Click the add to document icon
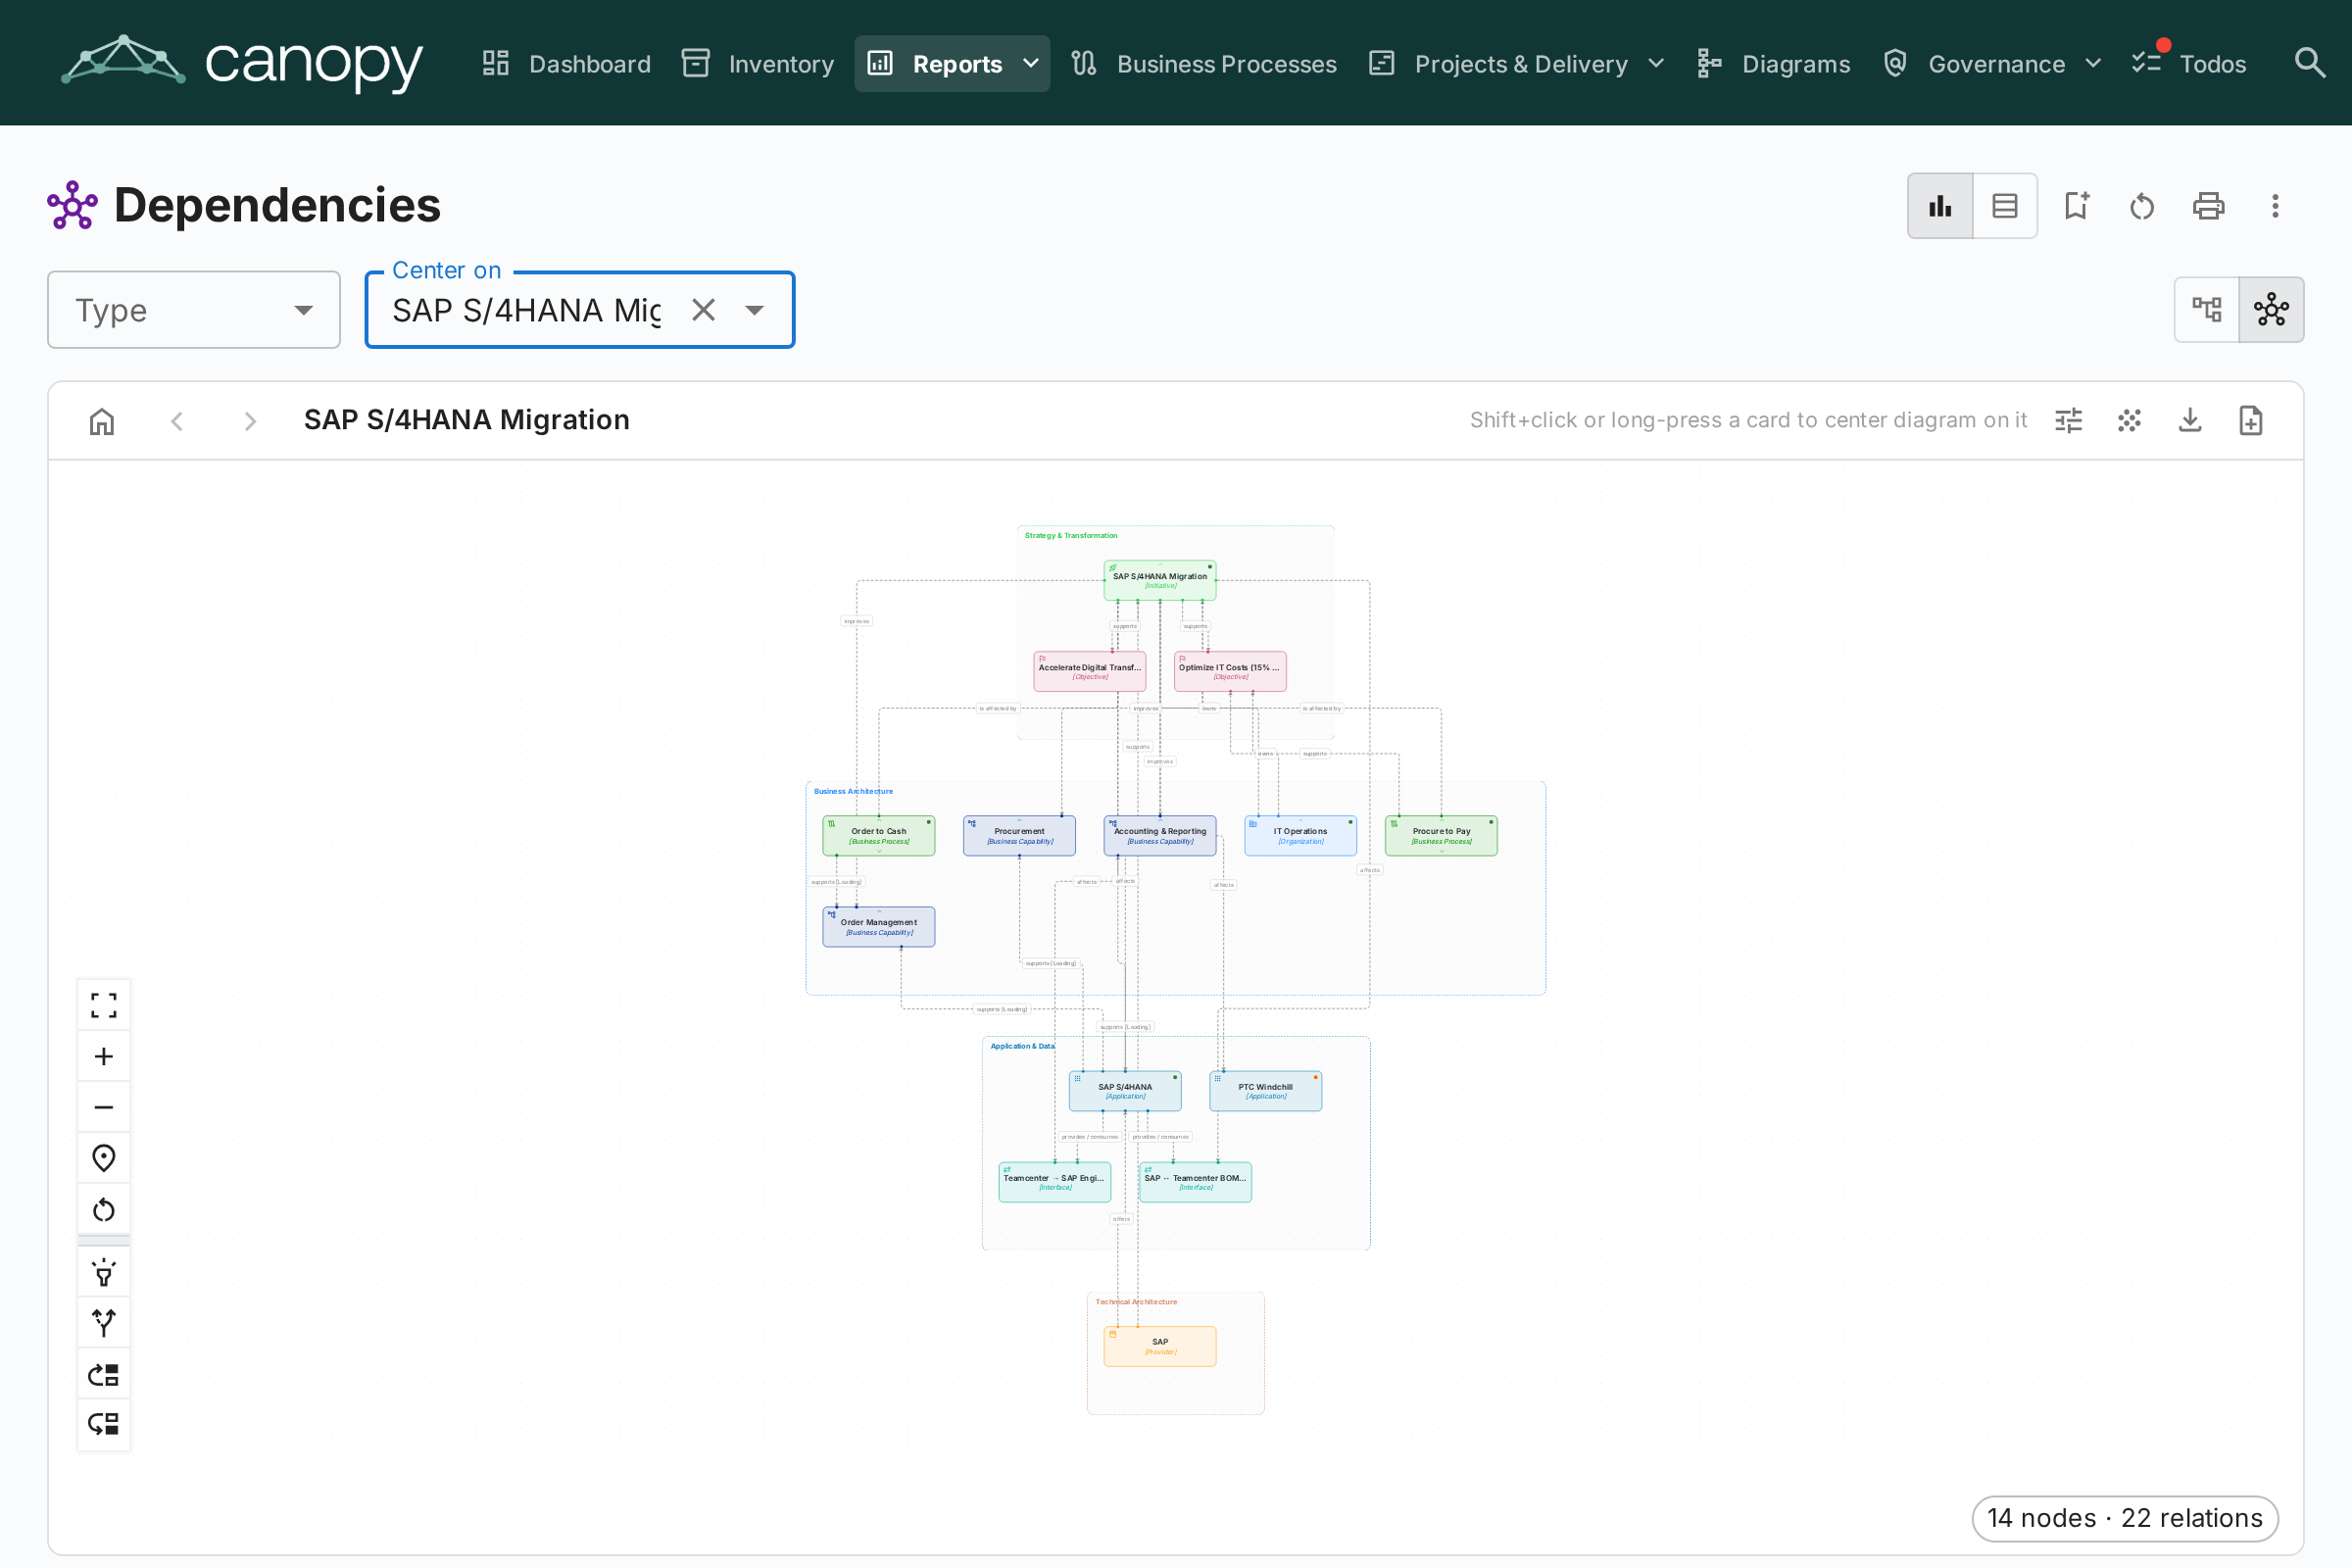The height and width of the screenshot is (1568, 2352). (2251, 421)
